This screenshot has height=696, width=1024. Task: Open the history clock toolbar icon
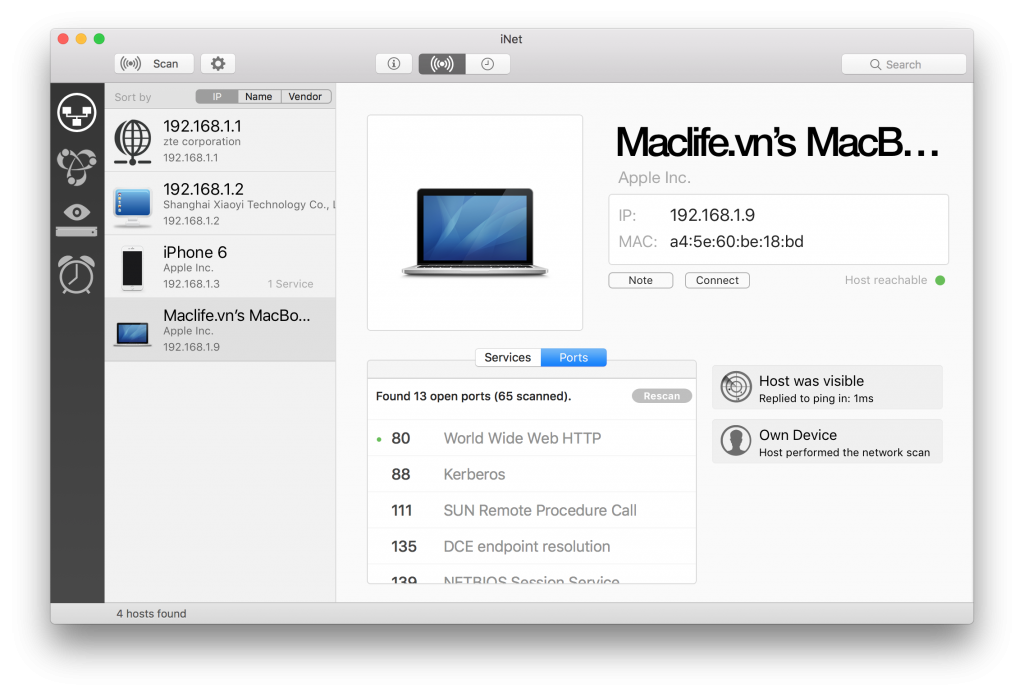point(489,62)
